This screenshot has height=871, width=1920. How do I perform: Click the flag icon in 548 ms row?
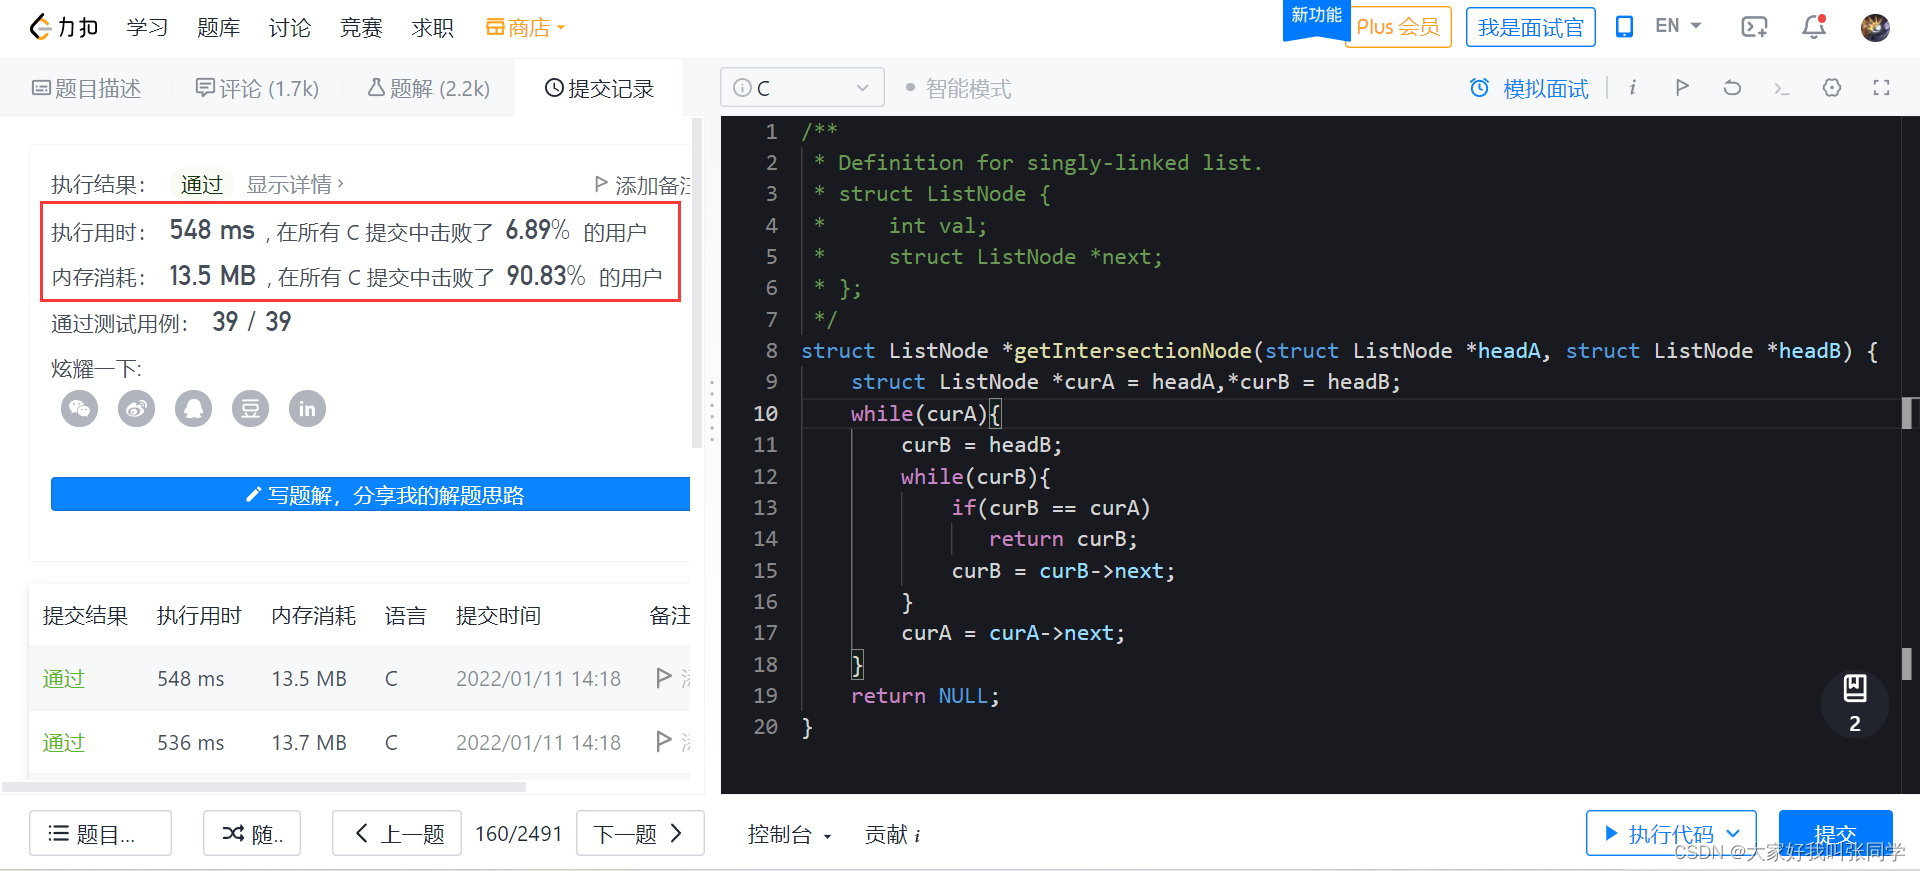click(x=663, y=678)
